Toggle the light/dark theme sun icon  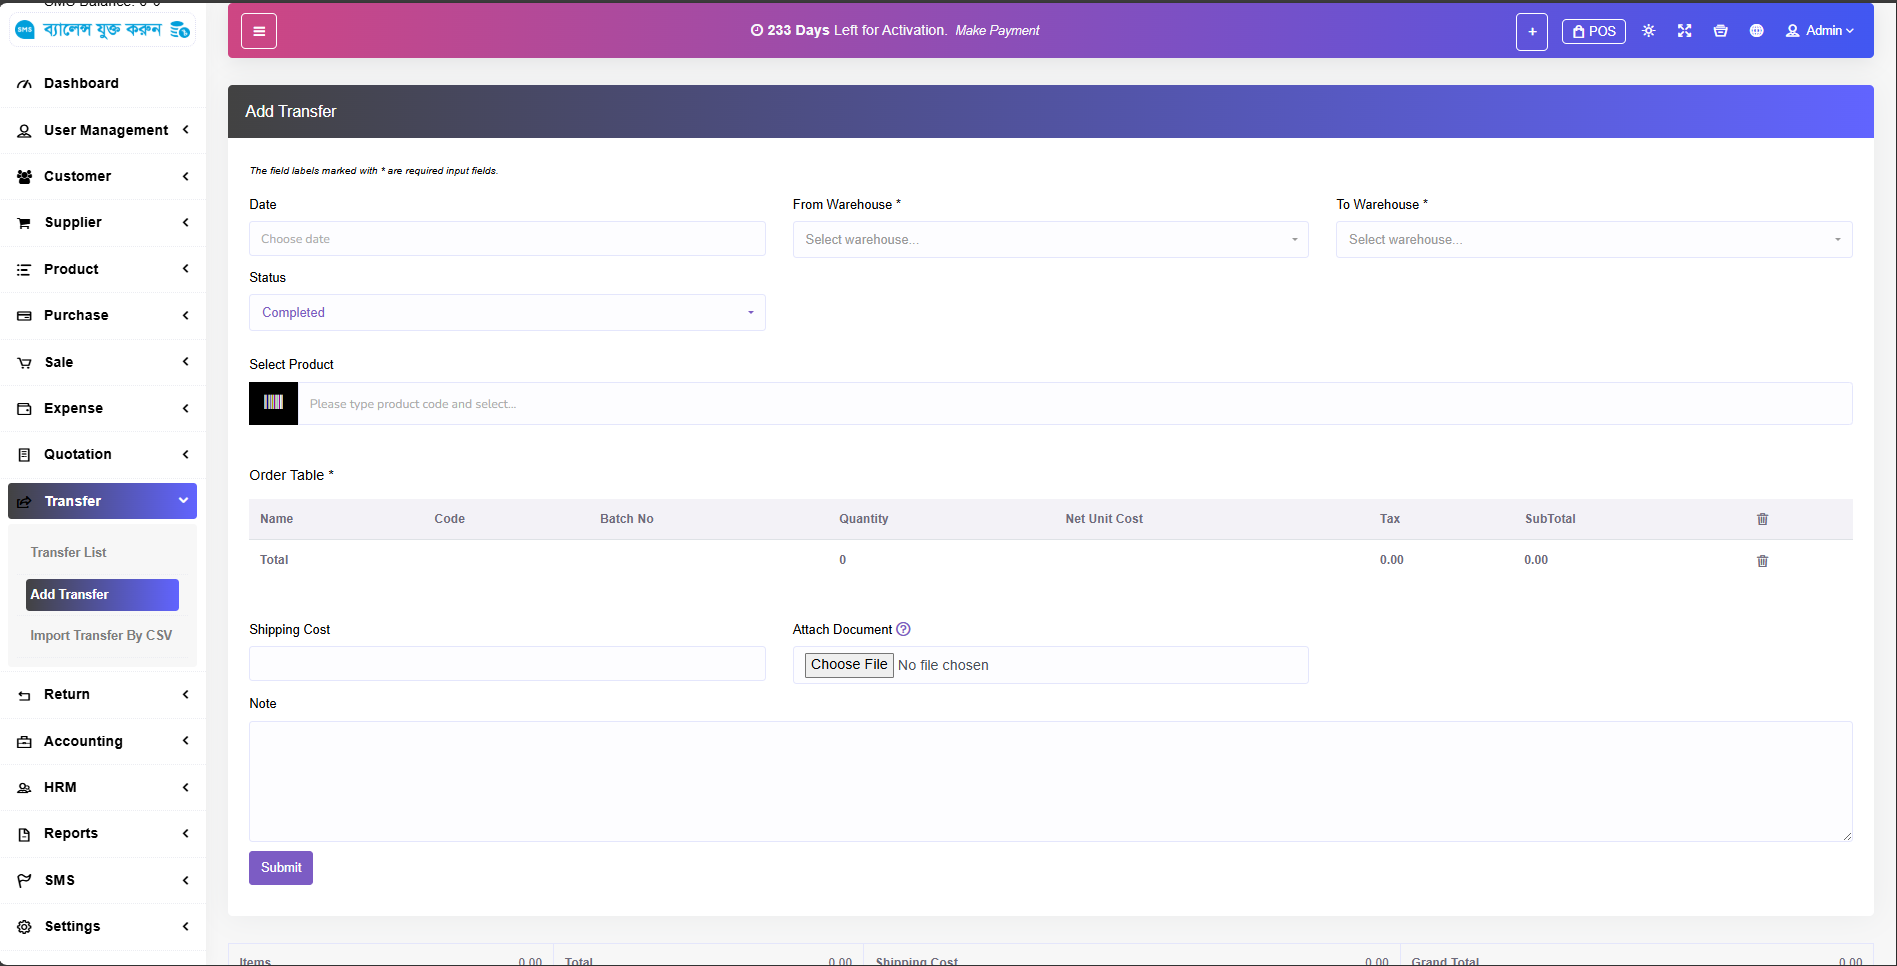(1648, 31)
